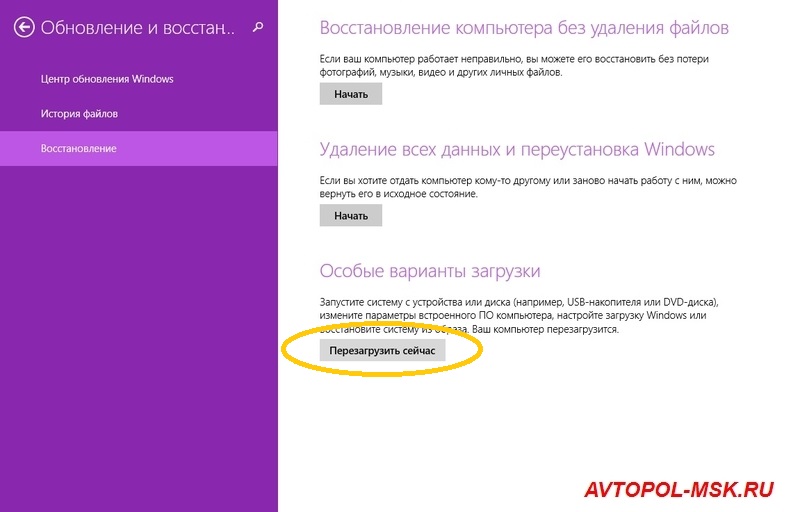
Task: Click the heading Обновление и восстан..
Action: 138,28
